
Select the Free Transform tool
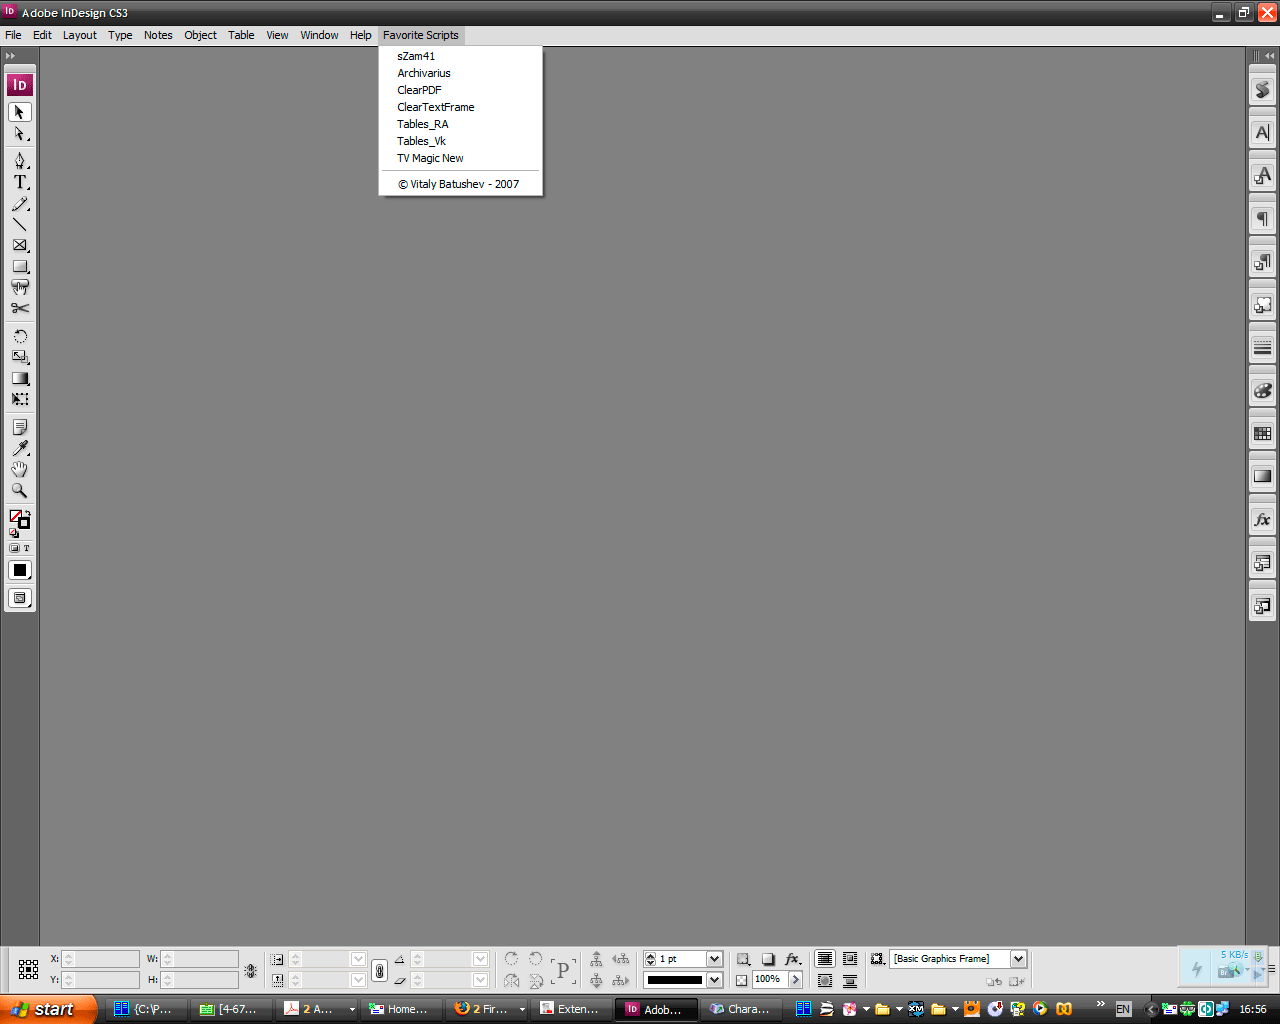click(19, 399)
